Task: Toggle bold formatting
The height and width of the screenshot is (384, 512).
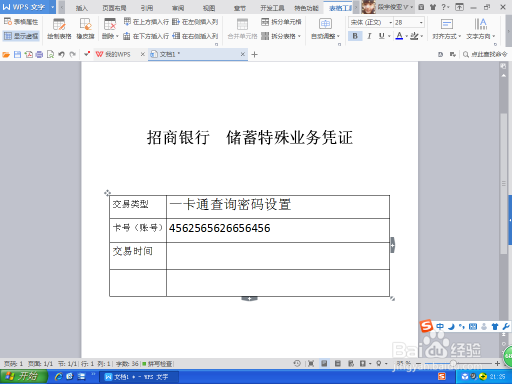Action: 355,36
